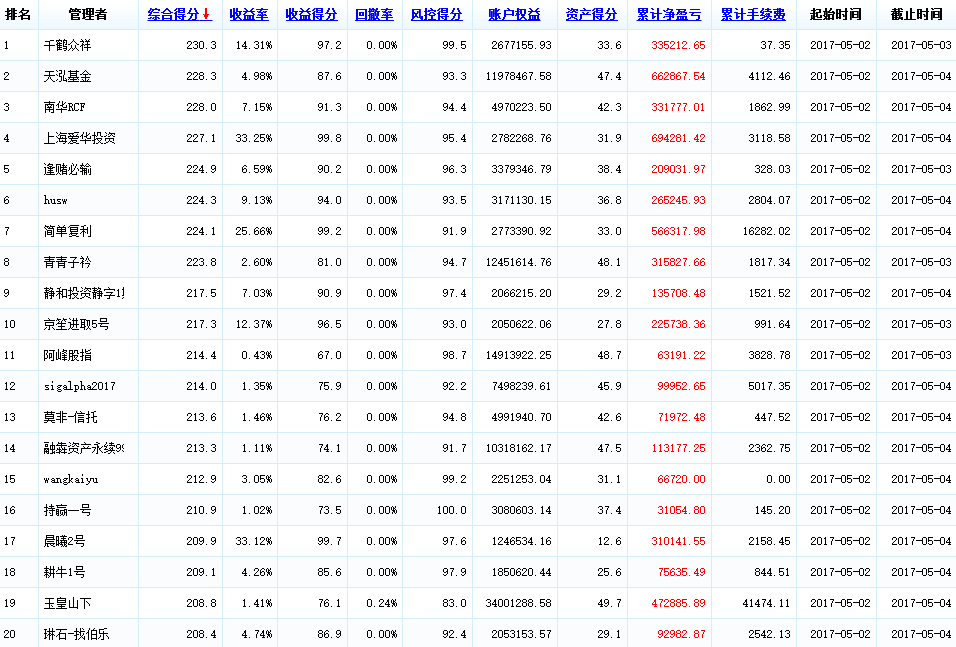
Task: Sort table by 账户权益 header
Action: coord(514,14)
